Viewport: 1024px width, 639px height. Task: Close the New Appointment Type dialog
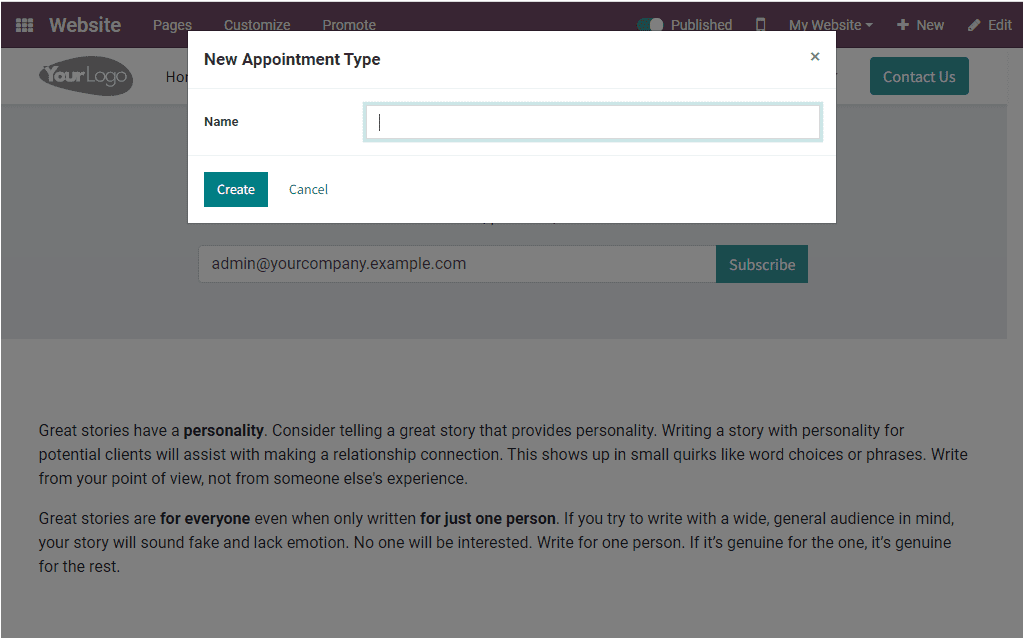pos(815,57)
